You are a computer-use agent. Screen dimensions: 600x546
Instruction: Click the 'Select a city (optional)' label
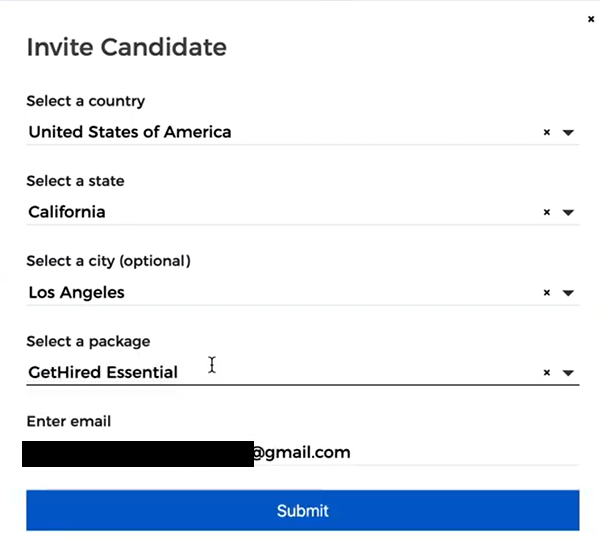tap(108, 261)
